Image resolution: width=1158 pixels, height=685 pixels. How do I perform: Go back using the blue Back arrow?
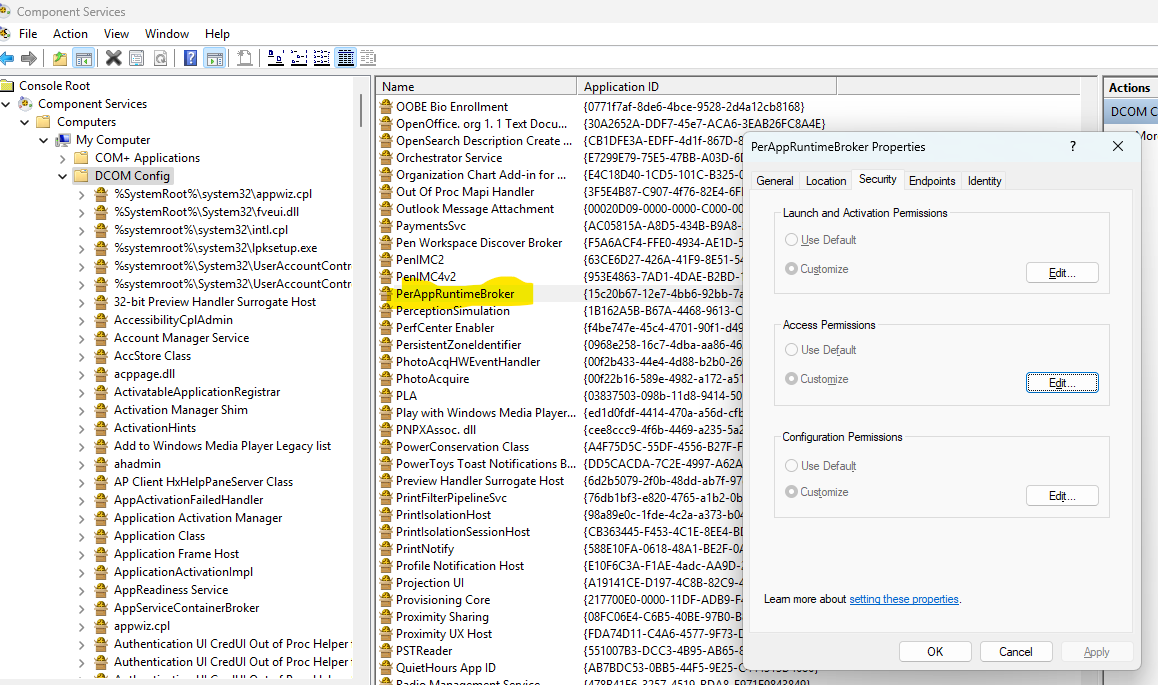7,58
